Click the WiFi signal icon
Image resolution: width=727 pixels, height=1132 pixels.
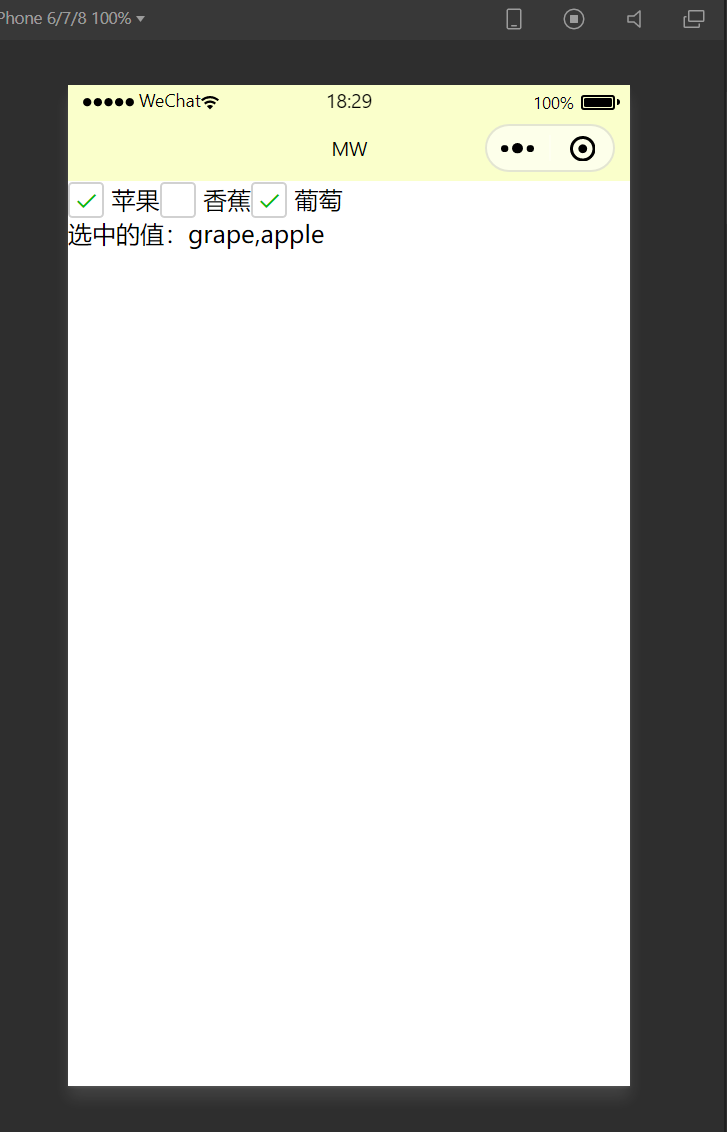(210, 102)
